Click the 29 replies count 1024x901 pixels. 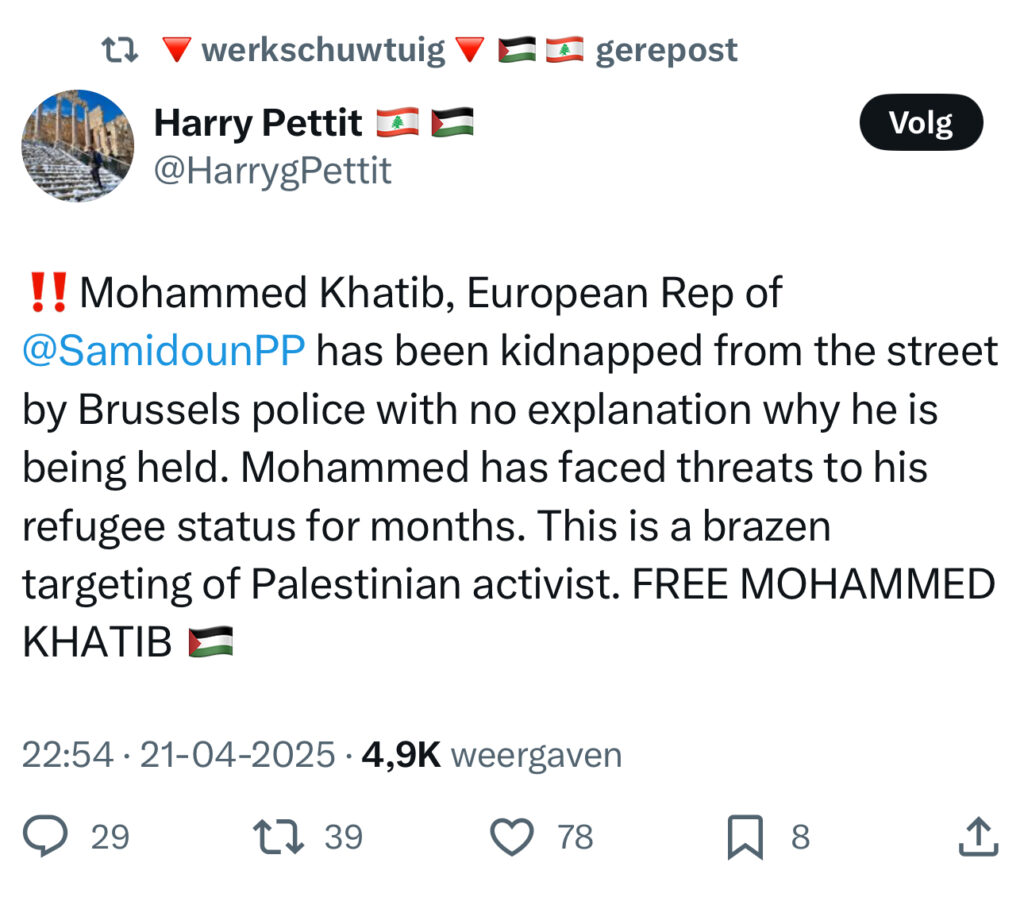point(110,836)
